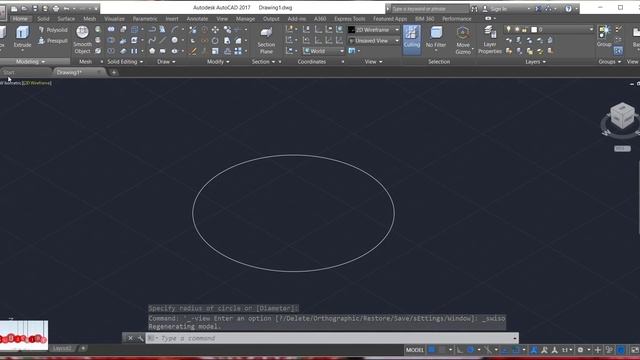Toggle the Culling selection option
This screenshot has height=360, width=640.
click(x=412, y=39)
